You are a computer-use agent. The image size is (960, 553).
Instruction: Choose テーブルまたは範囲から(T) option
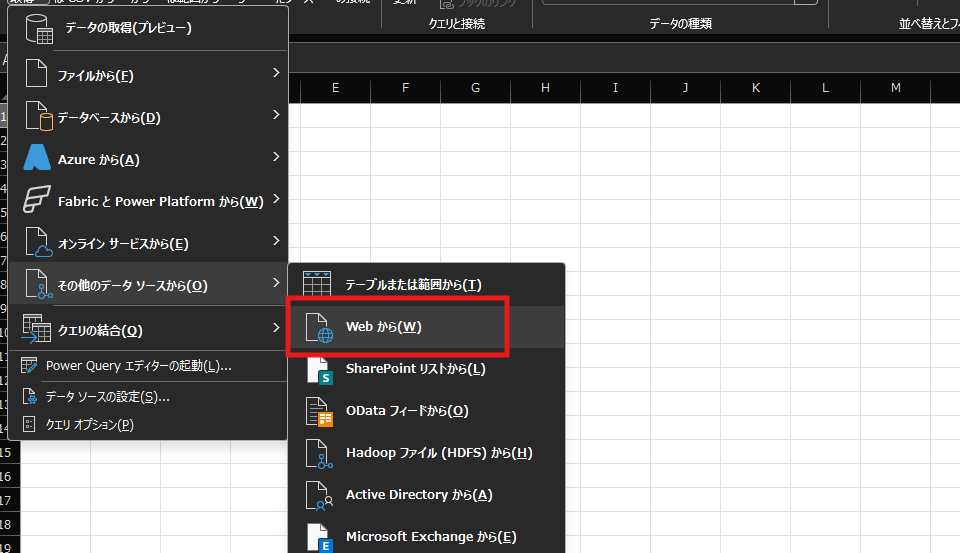point(413,285)
